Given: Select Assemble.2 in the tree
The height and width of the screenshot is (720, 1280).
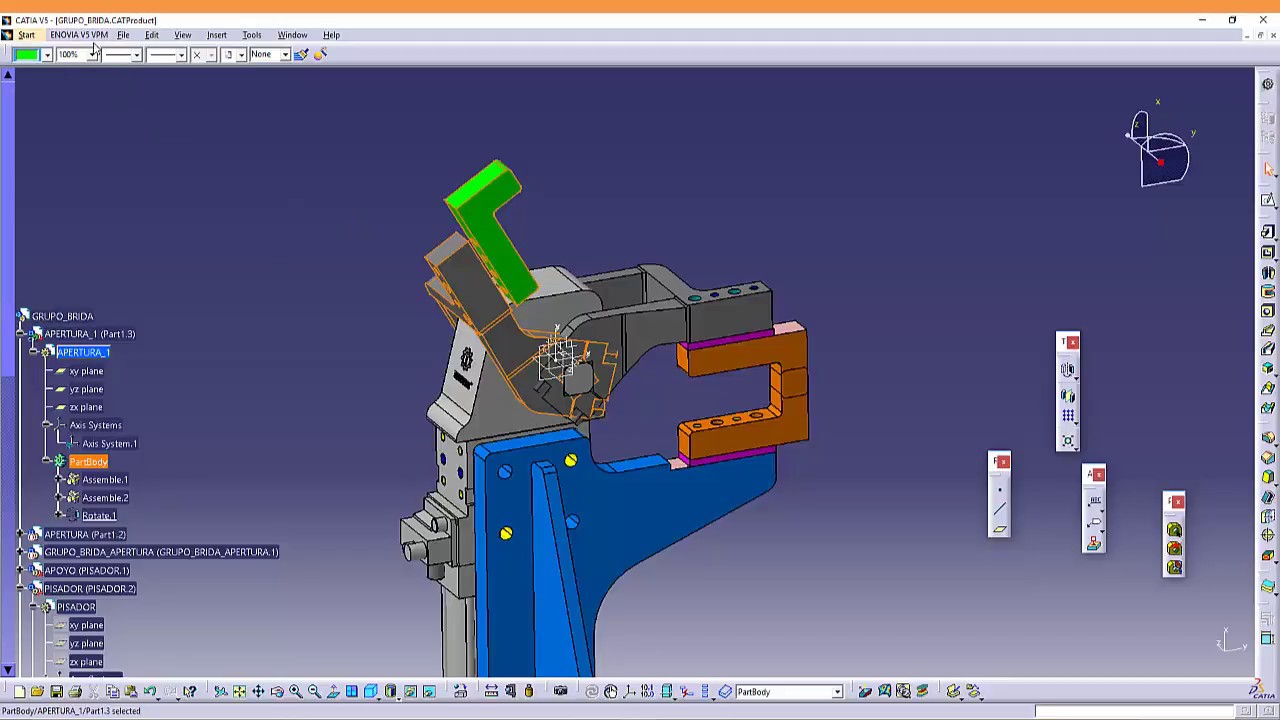Looking at the screenshot, I should tap(105, 498).
